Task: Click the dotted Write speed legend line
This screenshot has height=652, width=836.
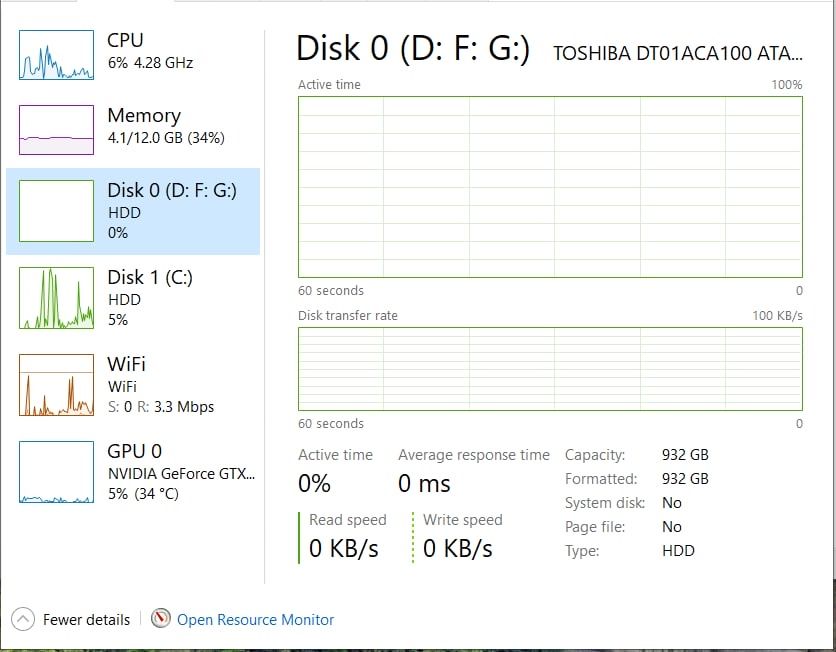Action: tap(413, 537)
